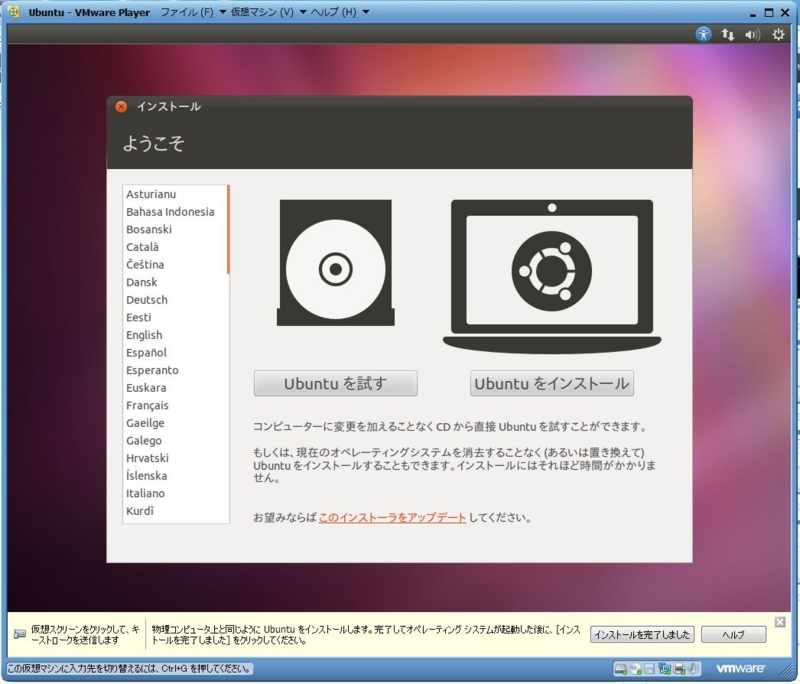800x684 pixels.
Task: Open the universal access icon in top panel
Action: click(704, 34)
